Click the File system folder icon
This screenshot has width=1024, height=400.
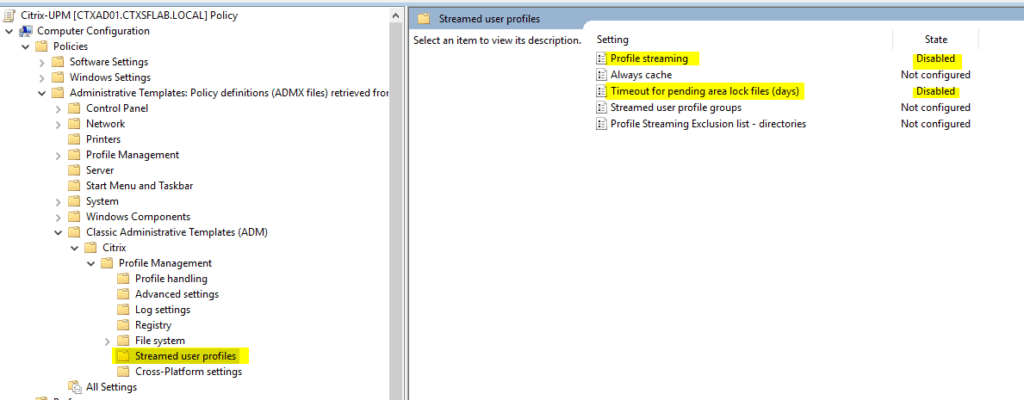(124, 341)
